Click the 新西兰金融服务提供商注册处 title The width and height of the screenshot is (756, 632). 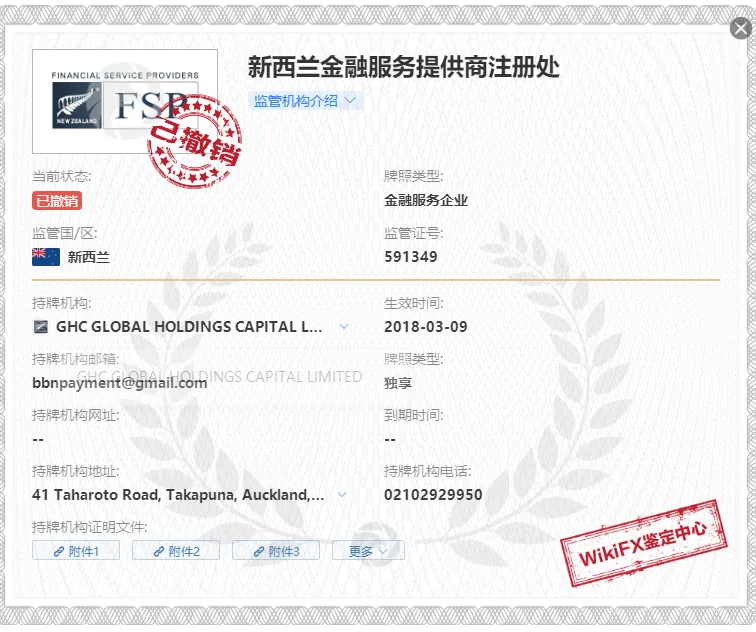(404, 67)
